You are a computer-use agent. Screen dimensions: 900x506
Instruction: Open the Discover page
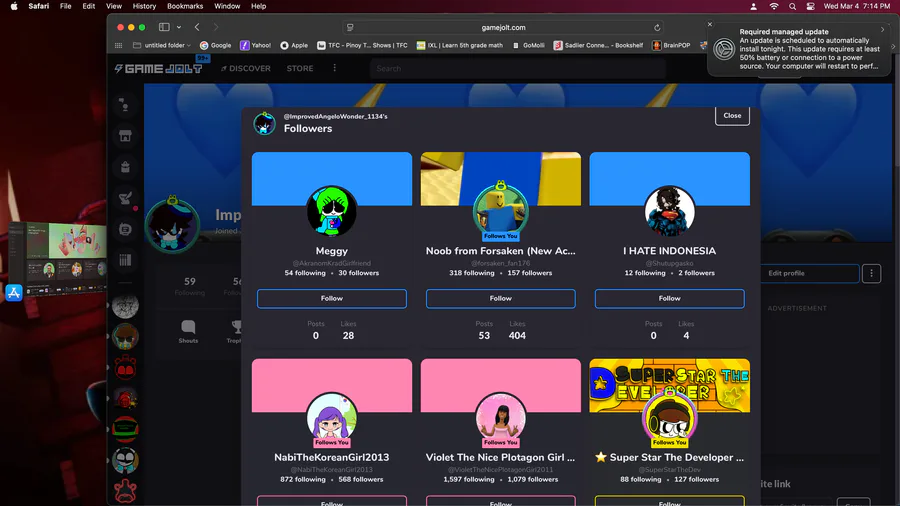[246, 68]
